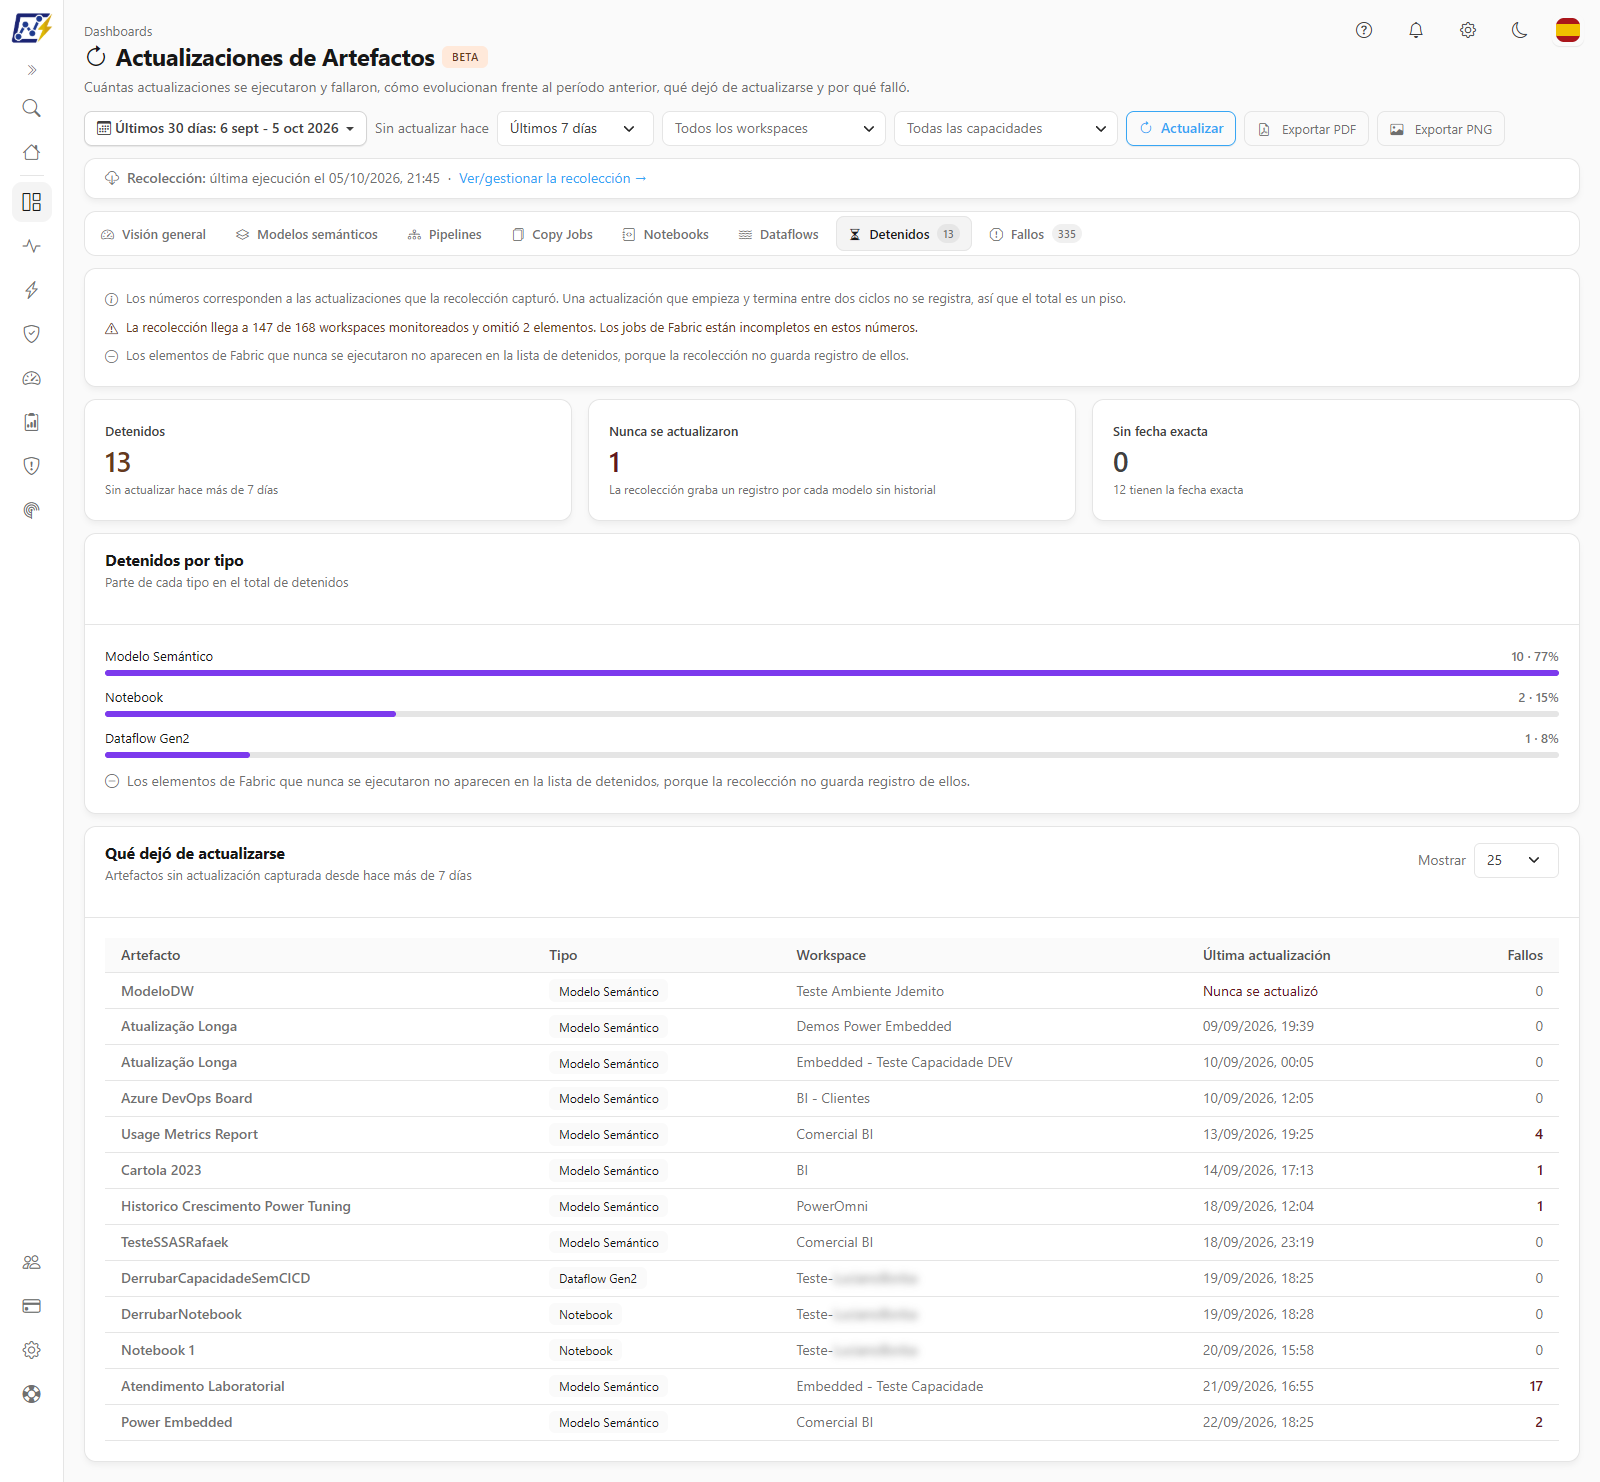Switch to the Notebooks tab
This screenshot has width=1600, height=1482.
coord(666,234)
